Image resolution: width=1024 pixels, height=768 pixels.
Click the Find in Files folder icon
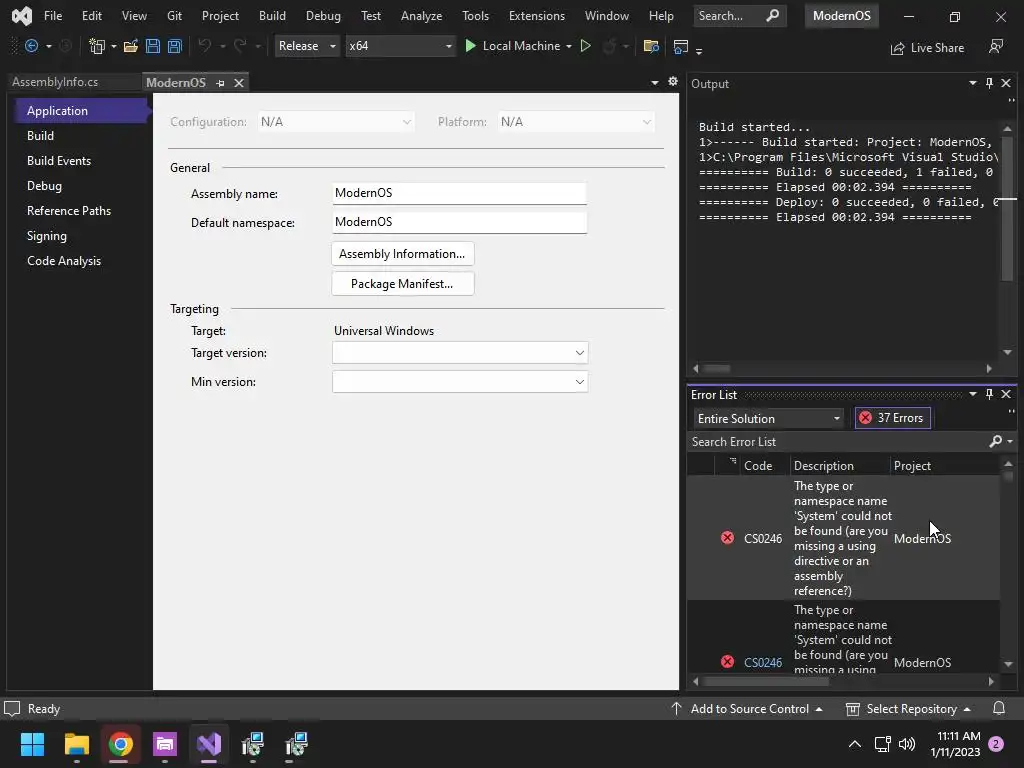(x=650, y=46)
